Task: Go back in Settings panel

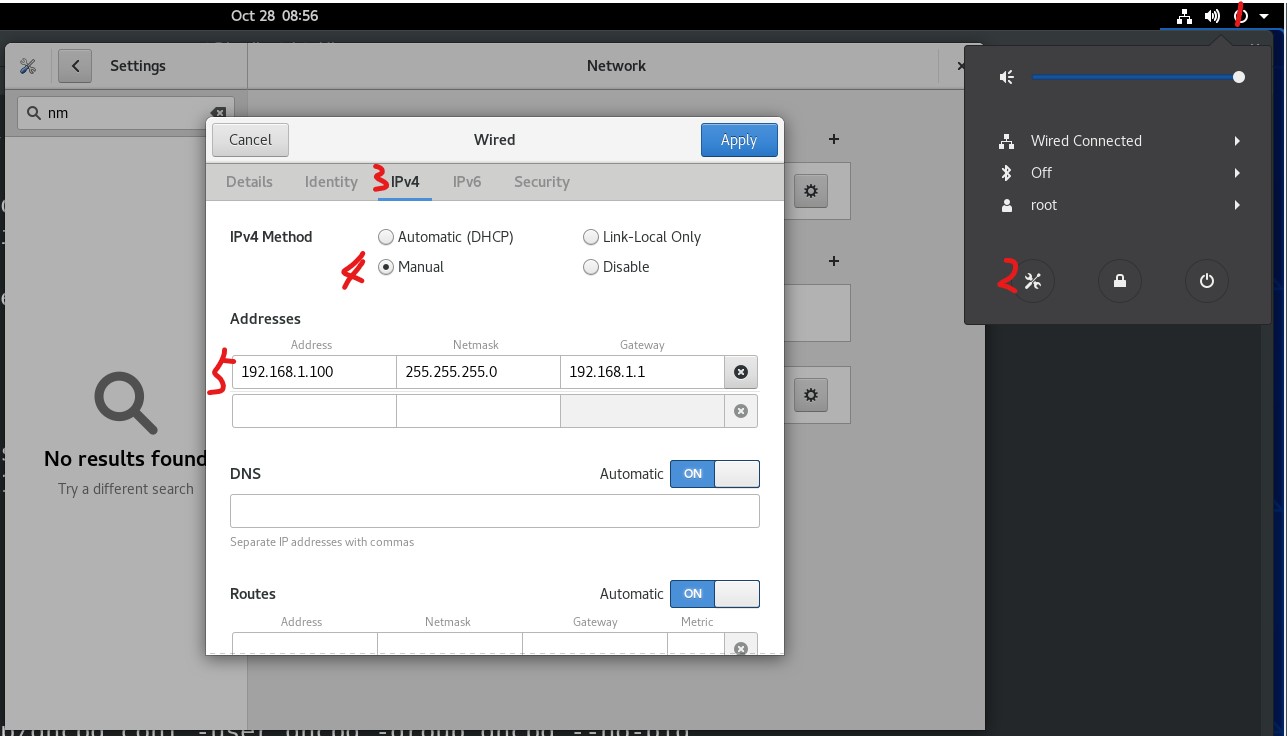Action: (75, 66)
